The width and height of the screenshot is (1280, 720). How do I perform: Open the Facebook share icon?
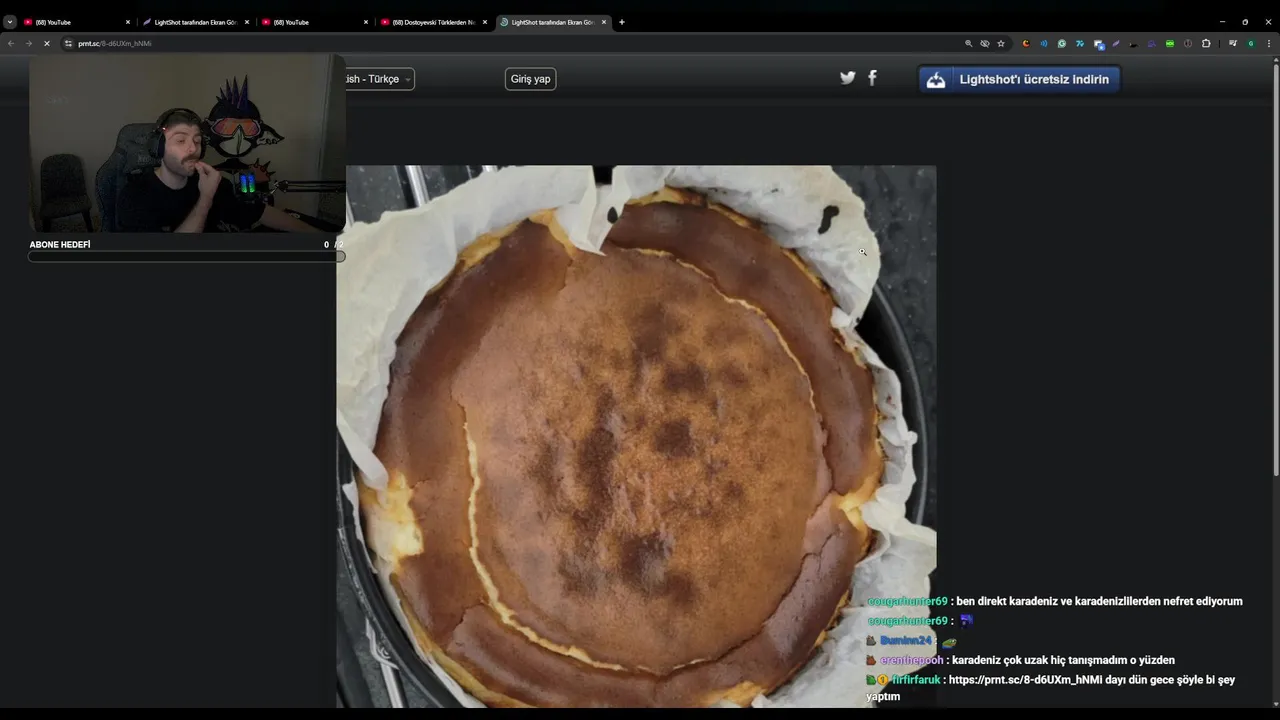coord(872,78)
